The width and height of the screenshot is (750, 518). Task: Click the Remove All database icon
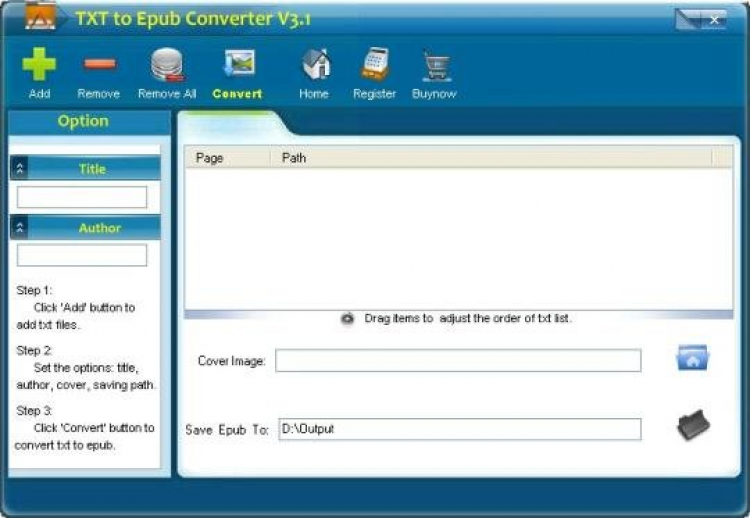pyautogui.click(x=167, y=65)
